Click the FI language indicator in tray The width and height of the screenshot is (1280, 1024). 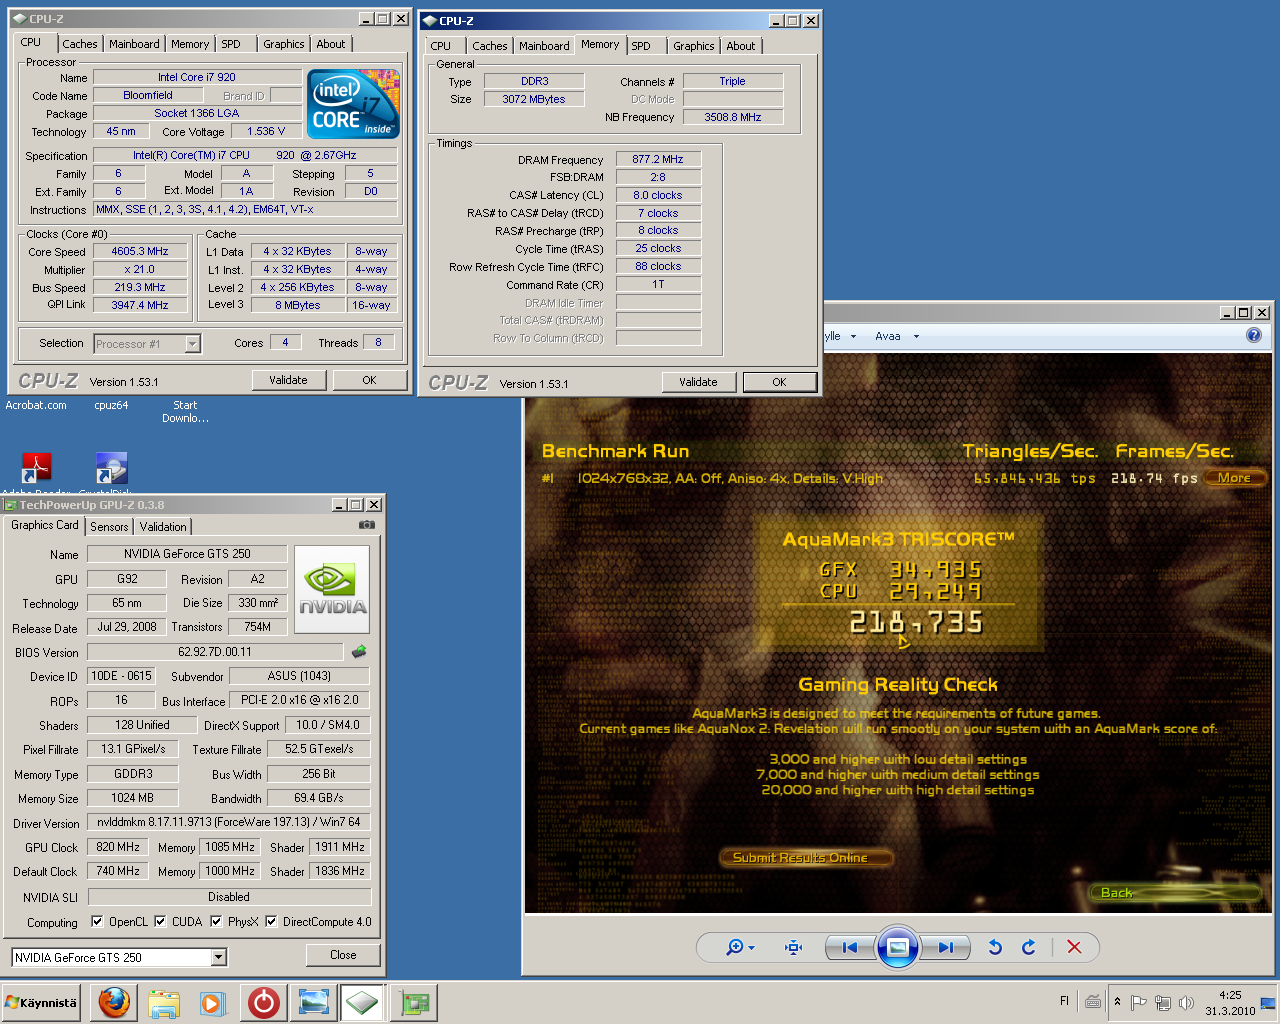(x=1064, y=1001)
